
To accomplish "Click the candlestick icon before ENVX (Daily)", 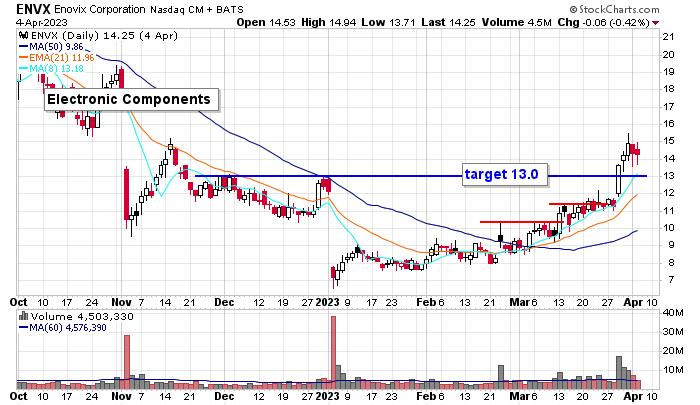I will 24,36.
